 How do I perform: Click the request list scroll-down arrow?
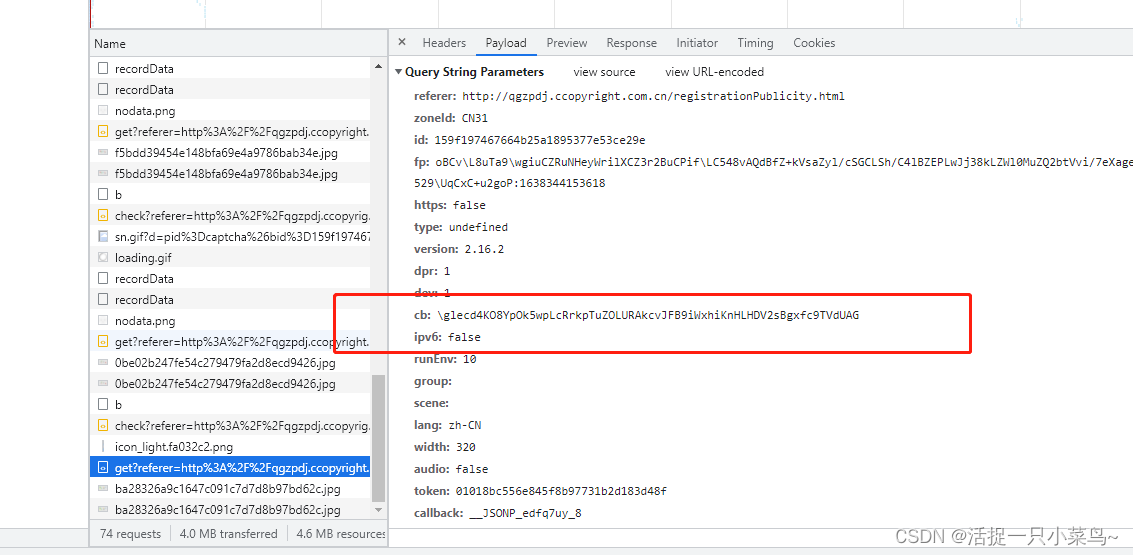click(x=378, y=510)
